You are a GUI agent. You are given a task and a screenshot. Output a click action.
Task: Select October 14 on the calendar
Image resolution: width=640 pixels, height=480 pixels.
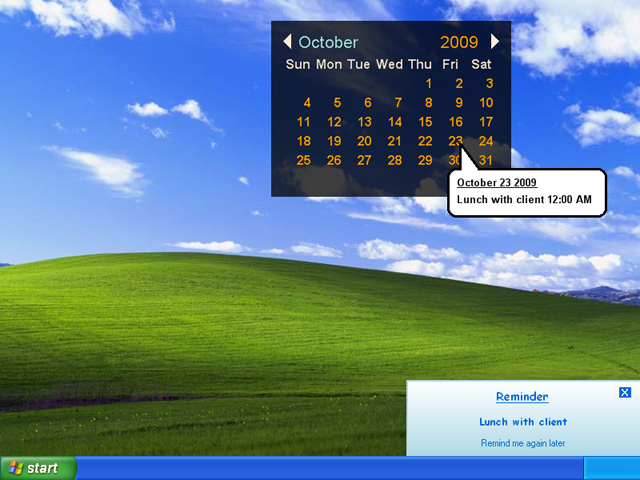pos(395,122)
